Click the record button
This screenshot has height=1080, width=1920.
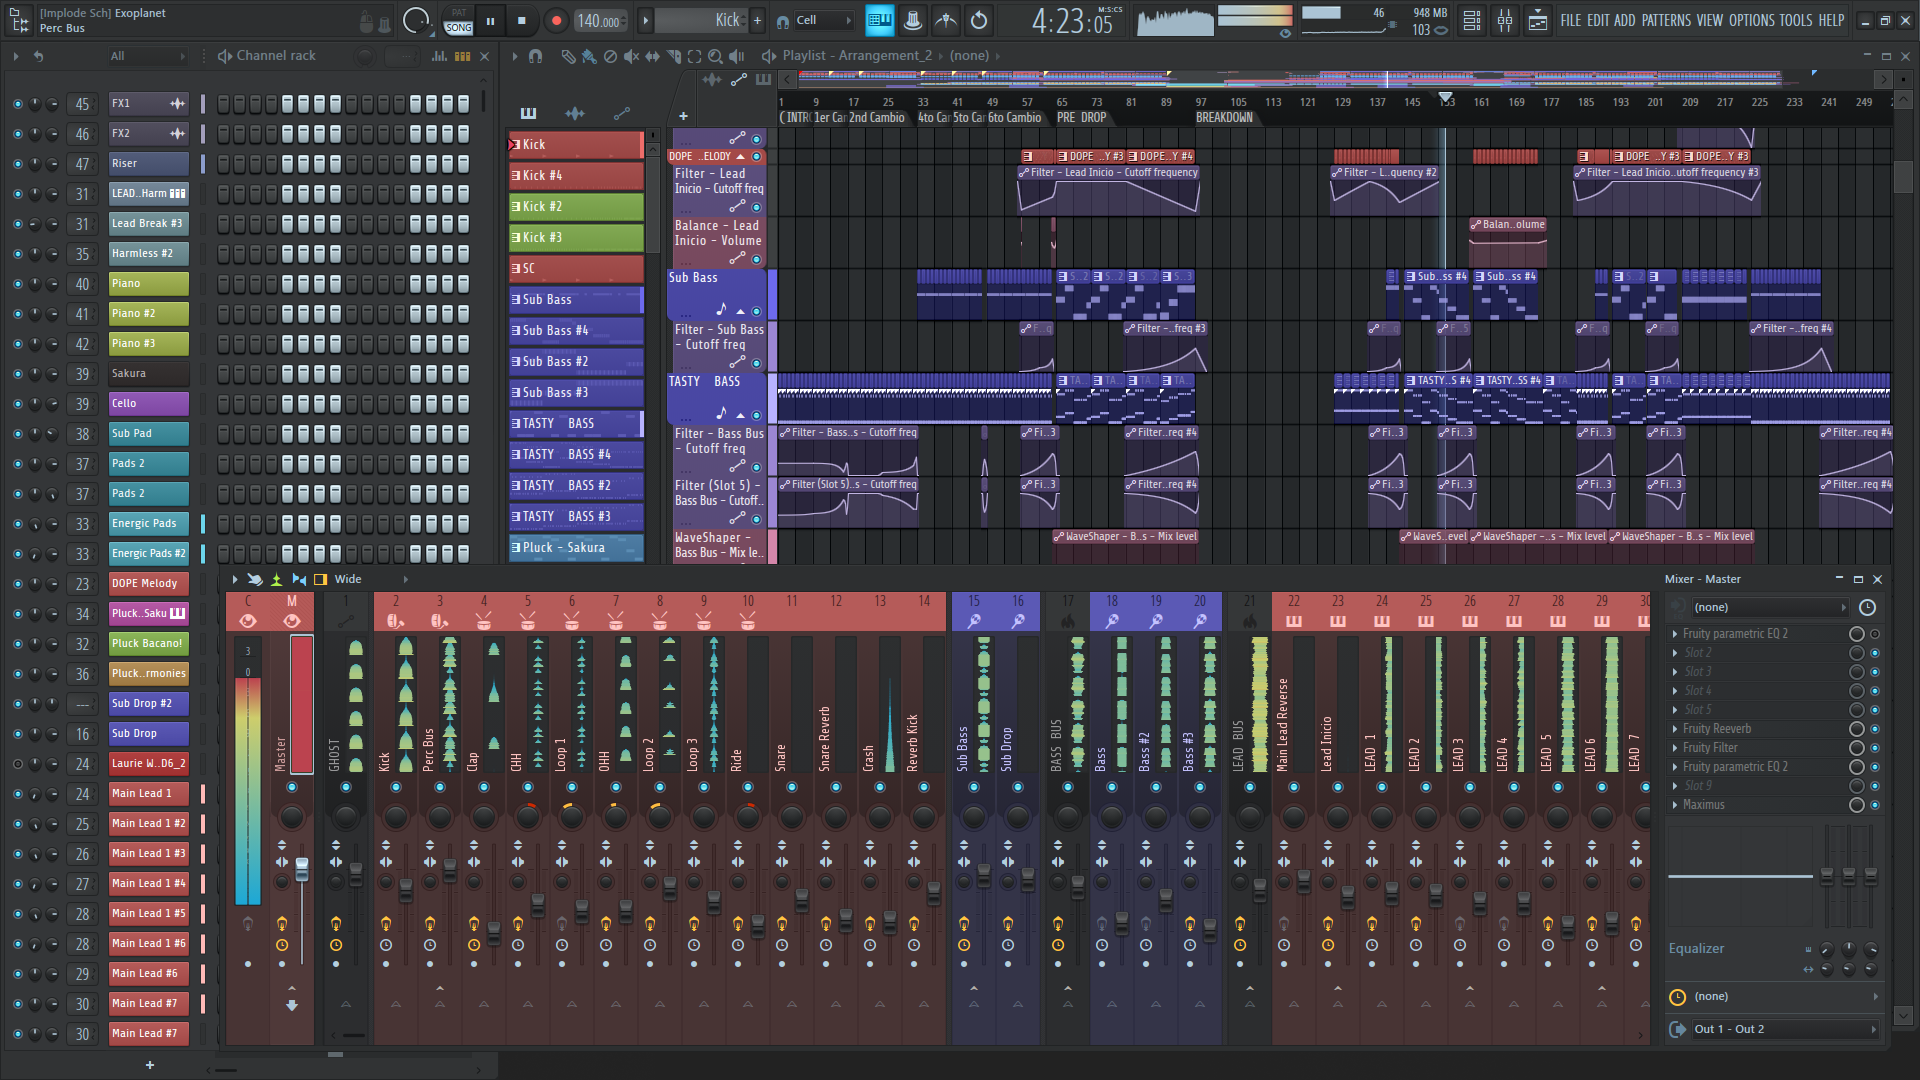point(557,20)
